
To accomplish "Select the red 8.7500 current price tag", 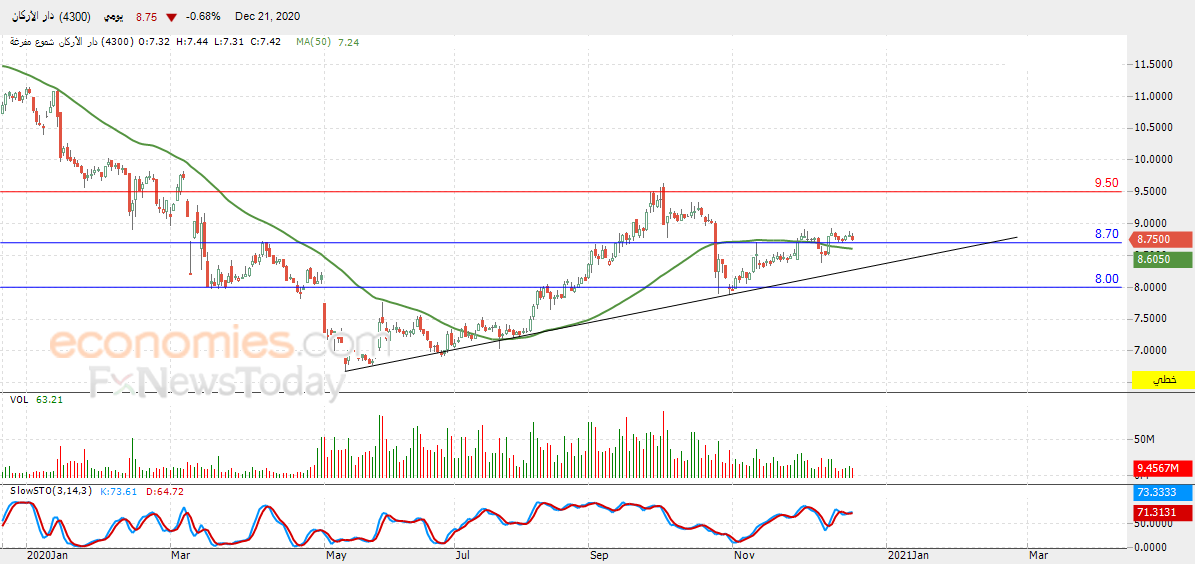I will click(1162, 239).
